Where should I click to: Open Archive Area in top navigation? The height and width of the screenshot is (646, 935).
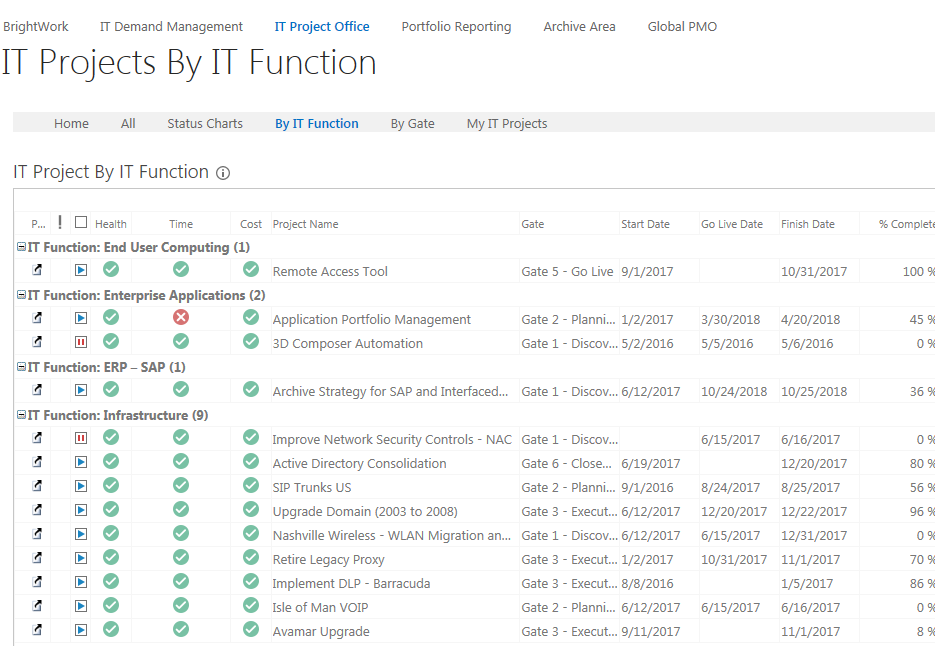coord(580,27)
